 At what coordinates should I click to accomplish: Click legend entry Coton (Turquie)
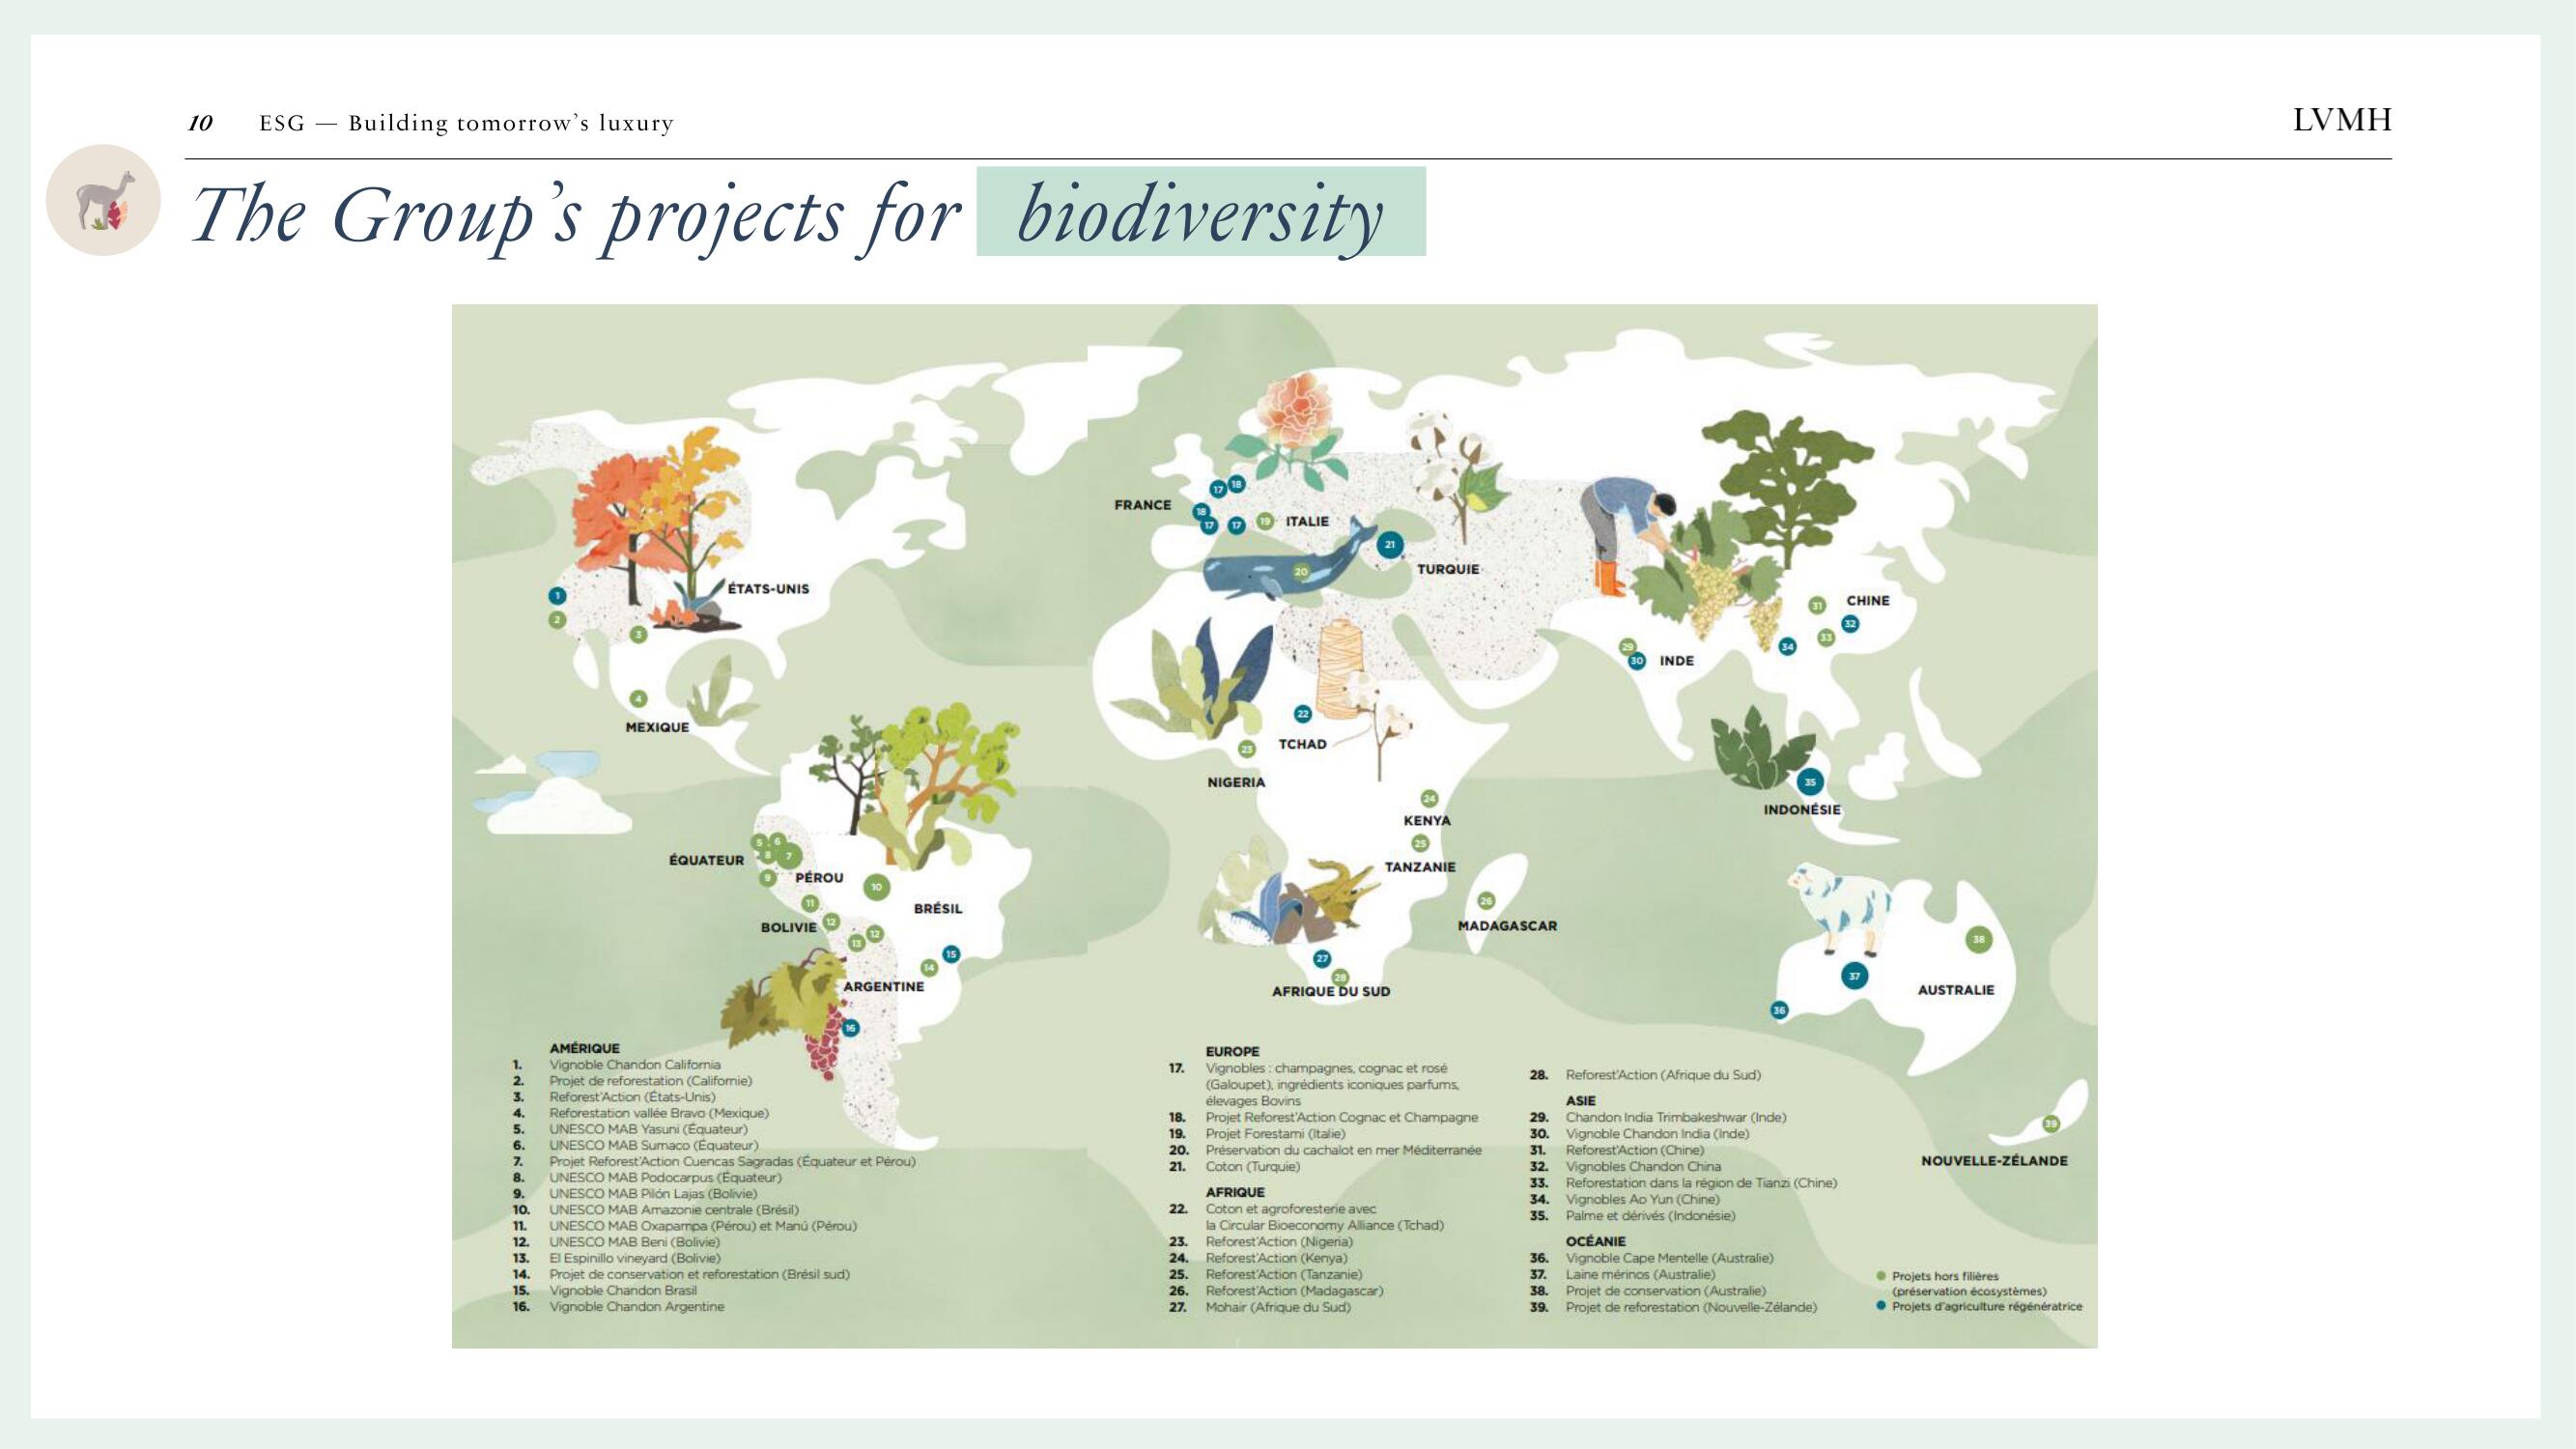tap(1252, 1167)
